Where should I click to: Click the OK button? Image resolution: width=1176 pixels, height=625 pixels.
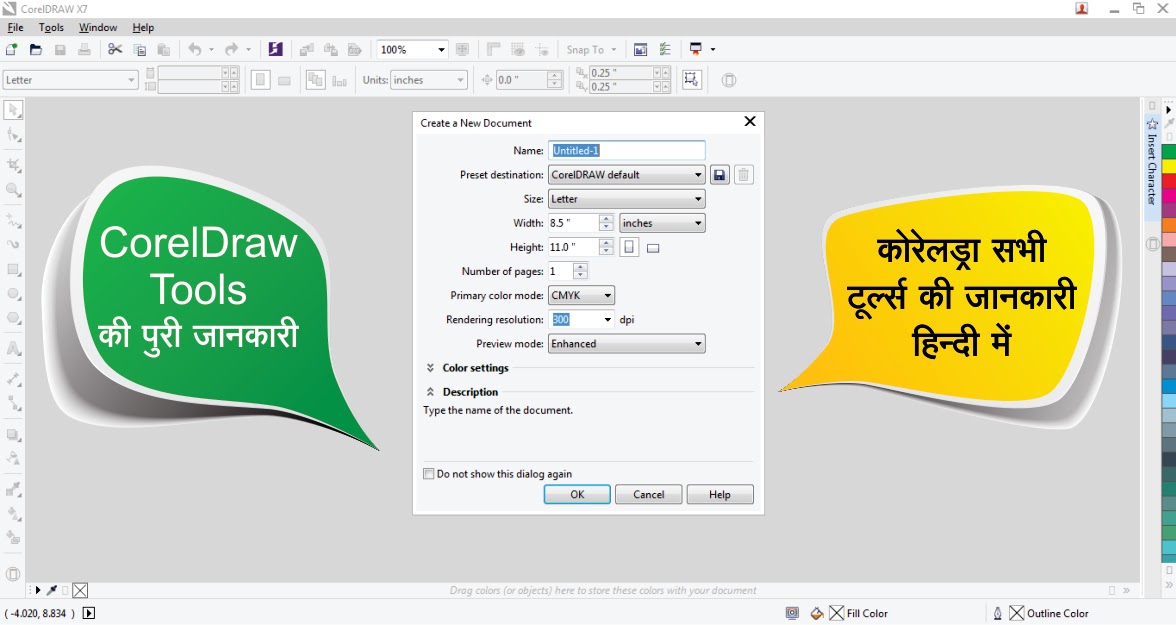pyautogui.click(x=577, y=494)
